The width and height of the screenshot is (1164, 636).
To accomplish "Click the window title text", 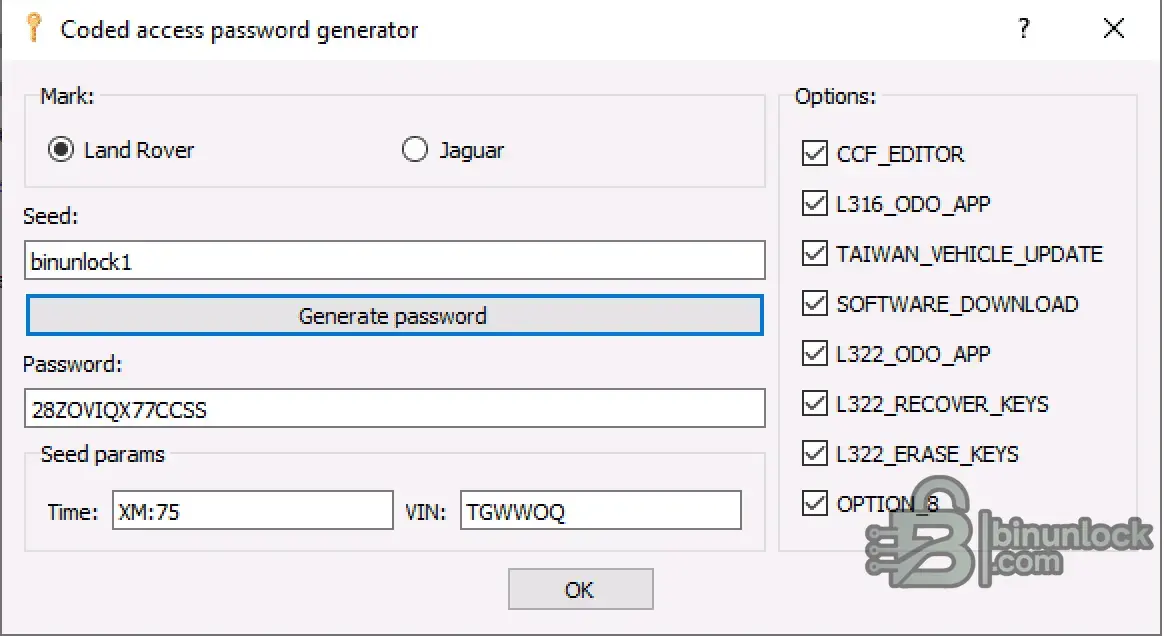I will tap(239, 30).
